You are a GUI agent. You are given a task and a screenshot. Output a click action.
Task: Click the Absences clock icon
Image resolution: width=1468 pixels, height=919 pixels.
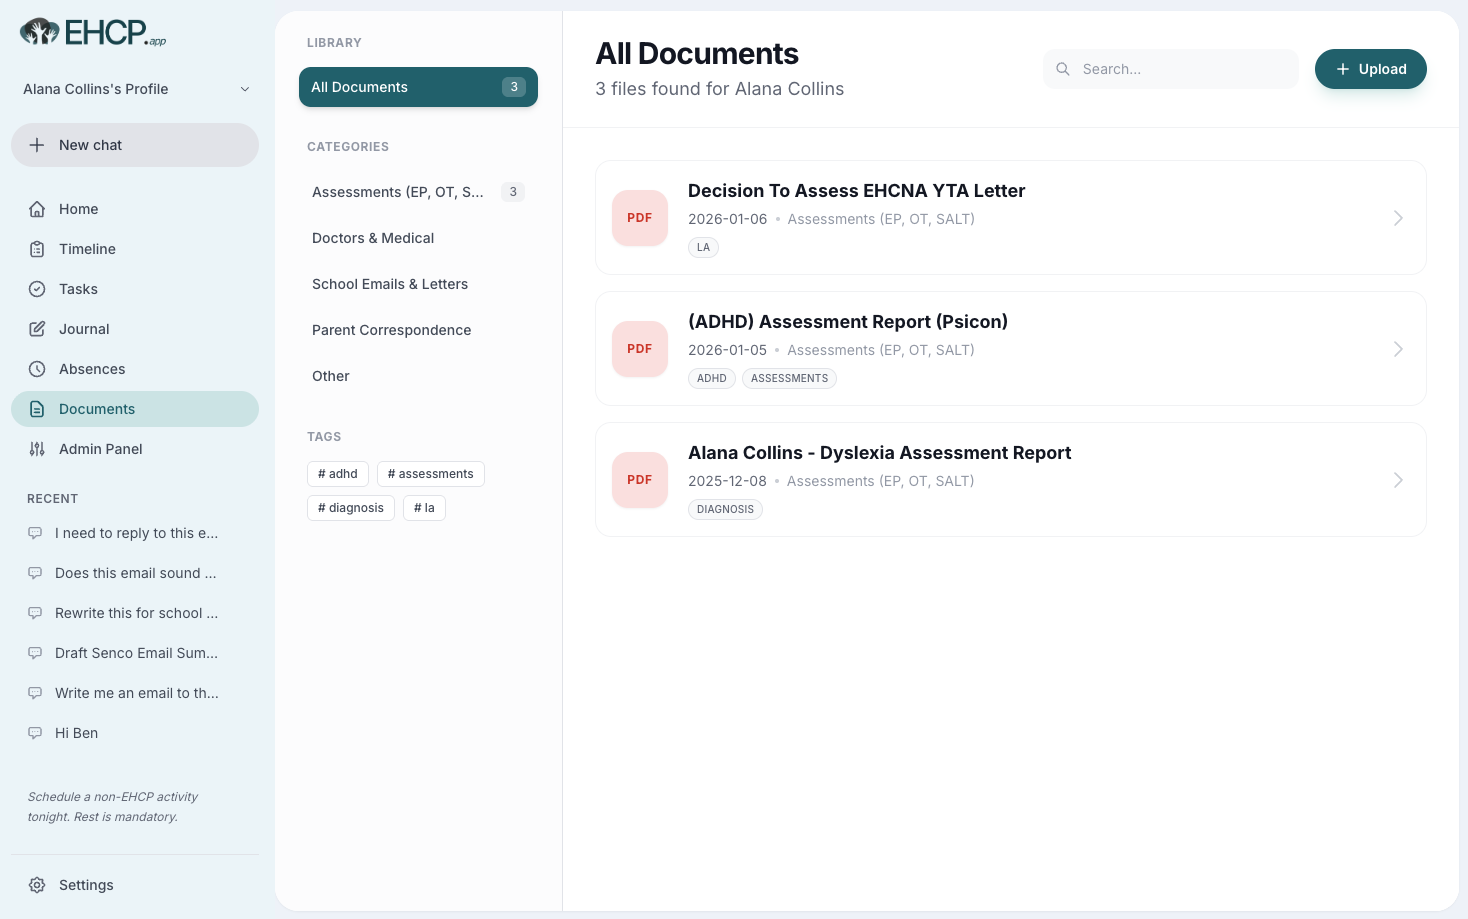pyautogui.click(x=37, y=369)
